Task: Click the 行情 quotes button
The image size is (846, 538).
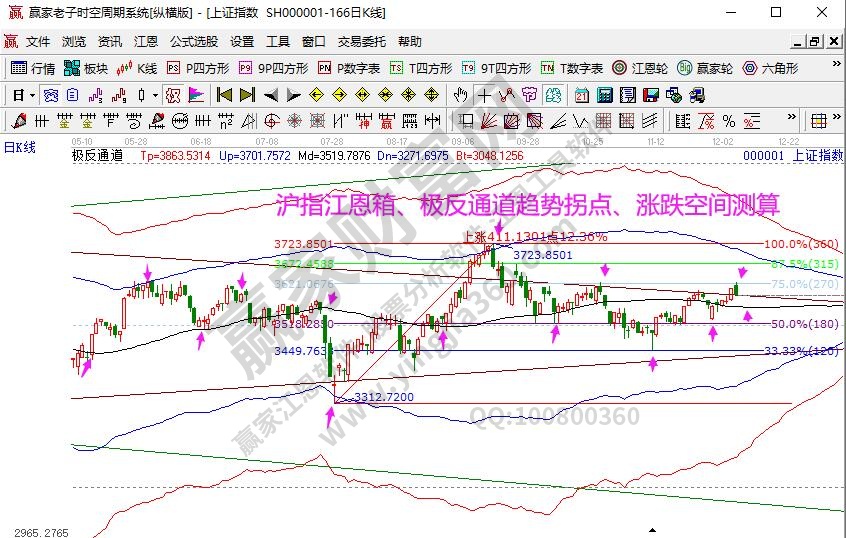Action: click(33, 68)
